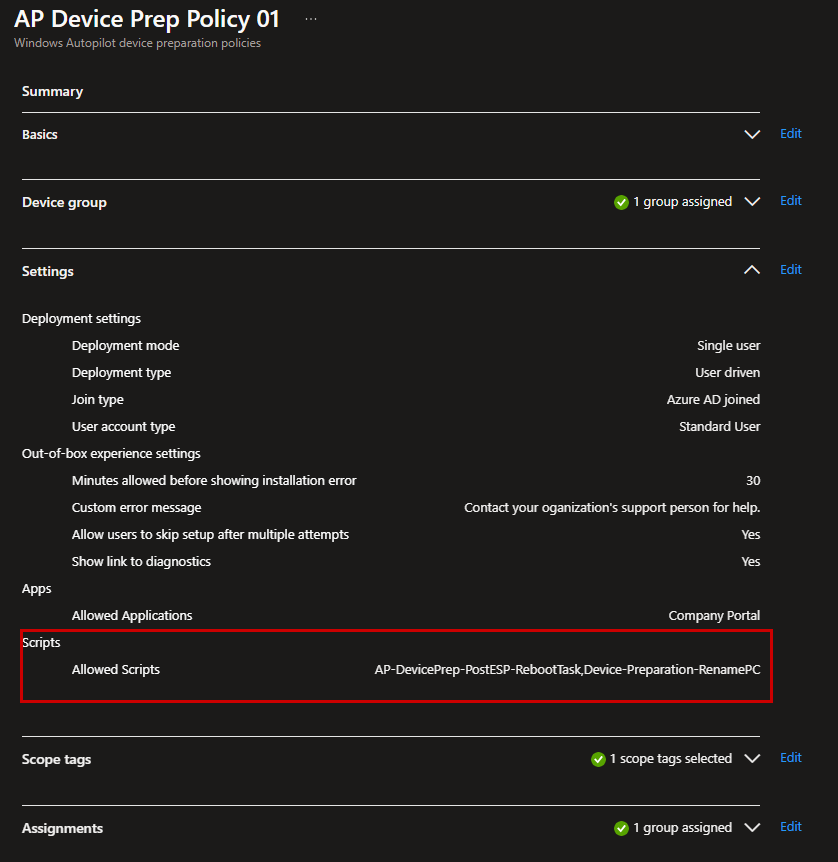Click the Company Portal allowed application value
Viewport: 838px width, 862px height.
[x=714, y=615]
